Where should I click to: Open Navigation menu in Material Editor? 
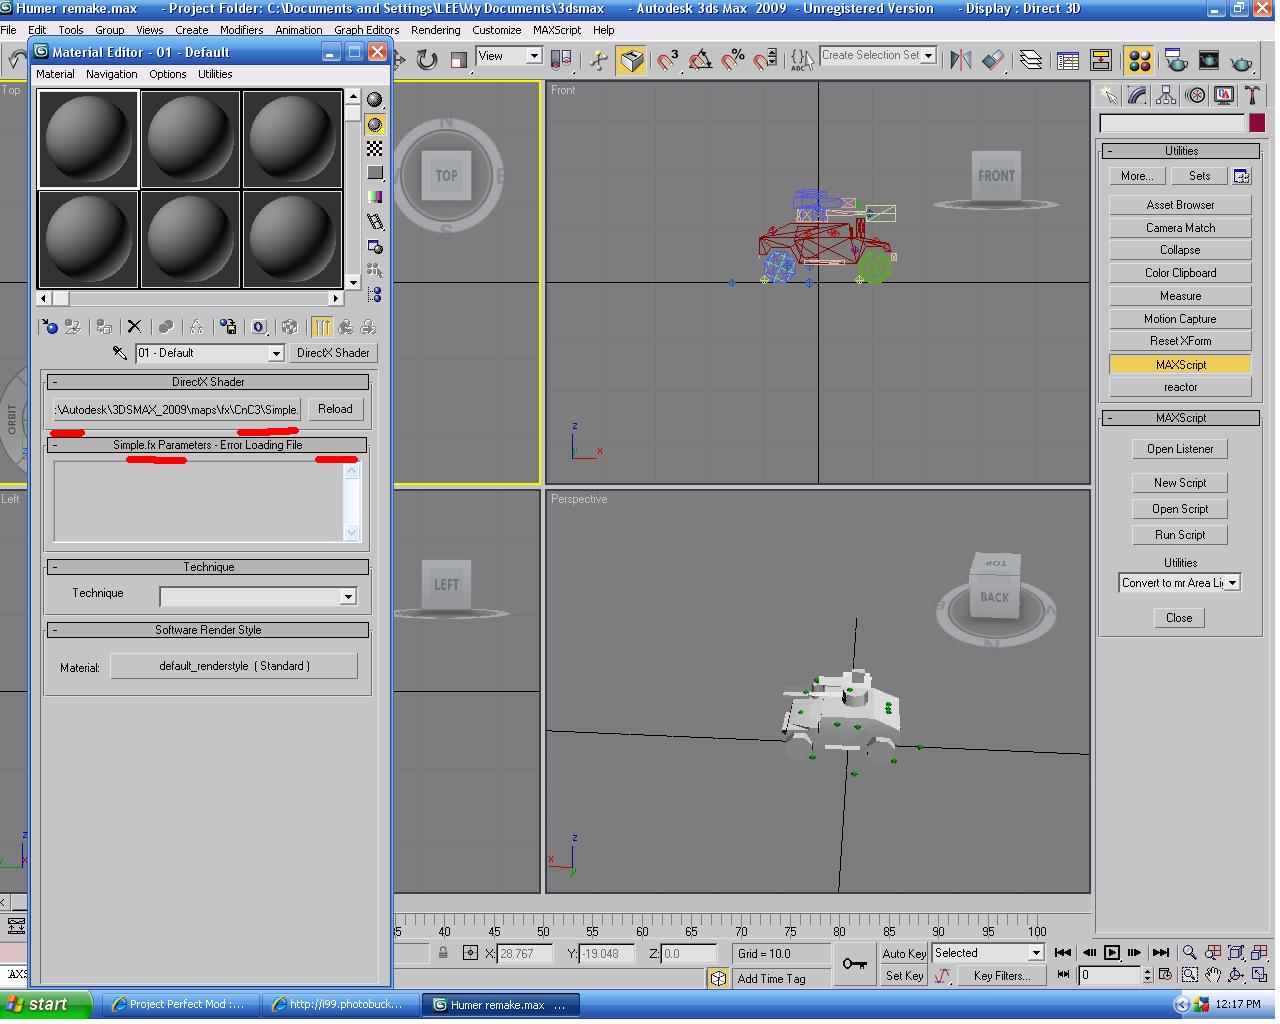click(112, 74)
